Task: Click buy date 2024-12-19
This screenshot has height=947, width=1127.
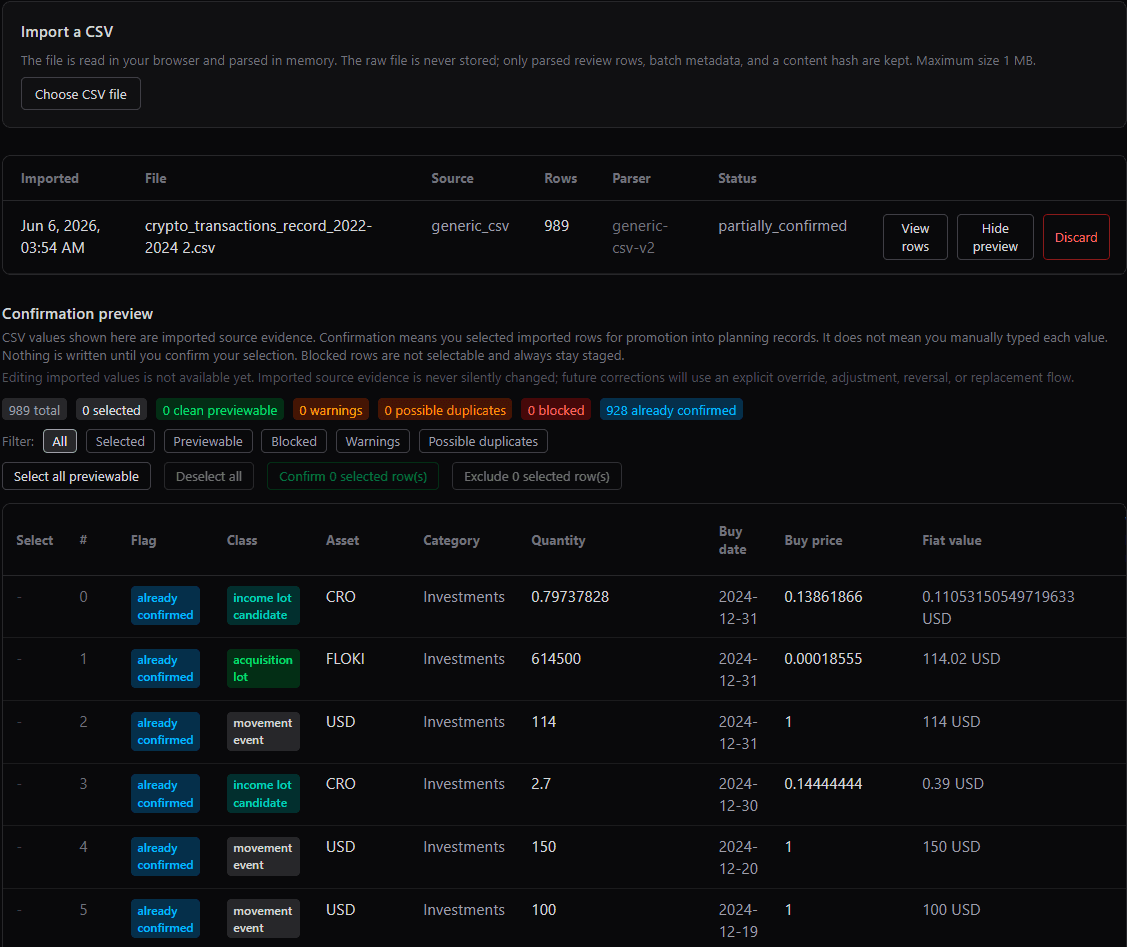Action: click(x=738, y=920)
